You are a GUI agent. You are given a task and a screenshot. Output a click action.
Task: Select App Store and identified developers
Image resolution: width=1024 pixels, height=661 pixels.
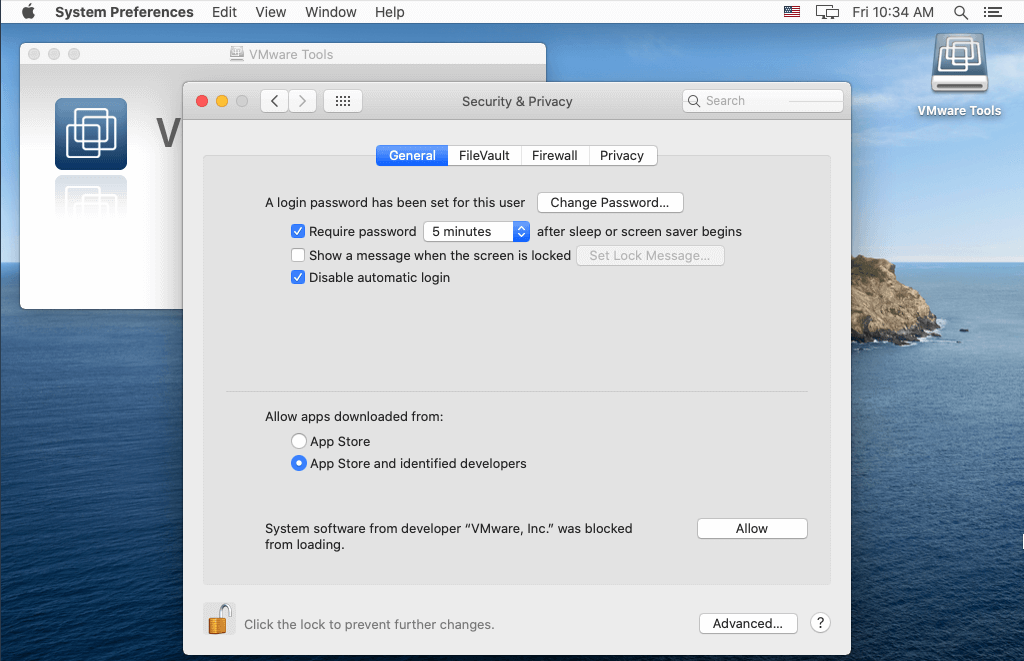[x=298, y=463]
